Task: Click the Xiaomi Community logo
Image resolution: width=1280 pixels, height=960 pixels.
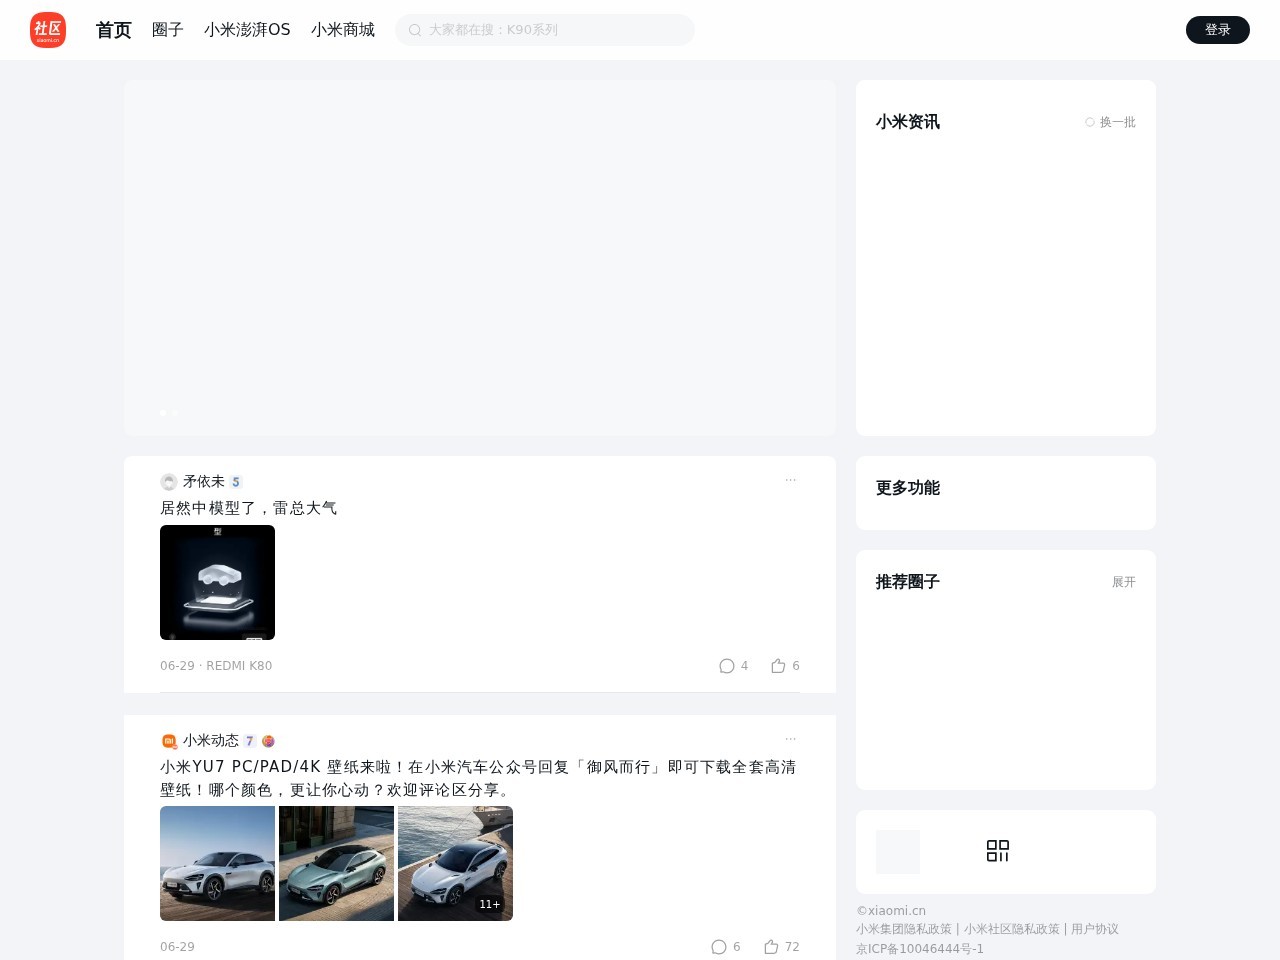Action: [x=47, y=30]
